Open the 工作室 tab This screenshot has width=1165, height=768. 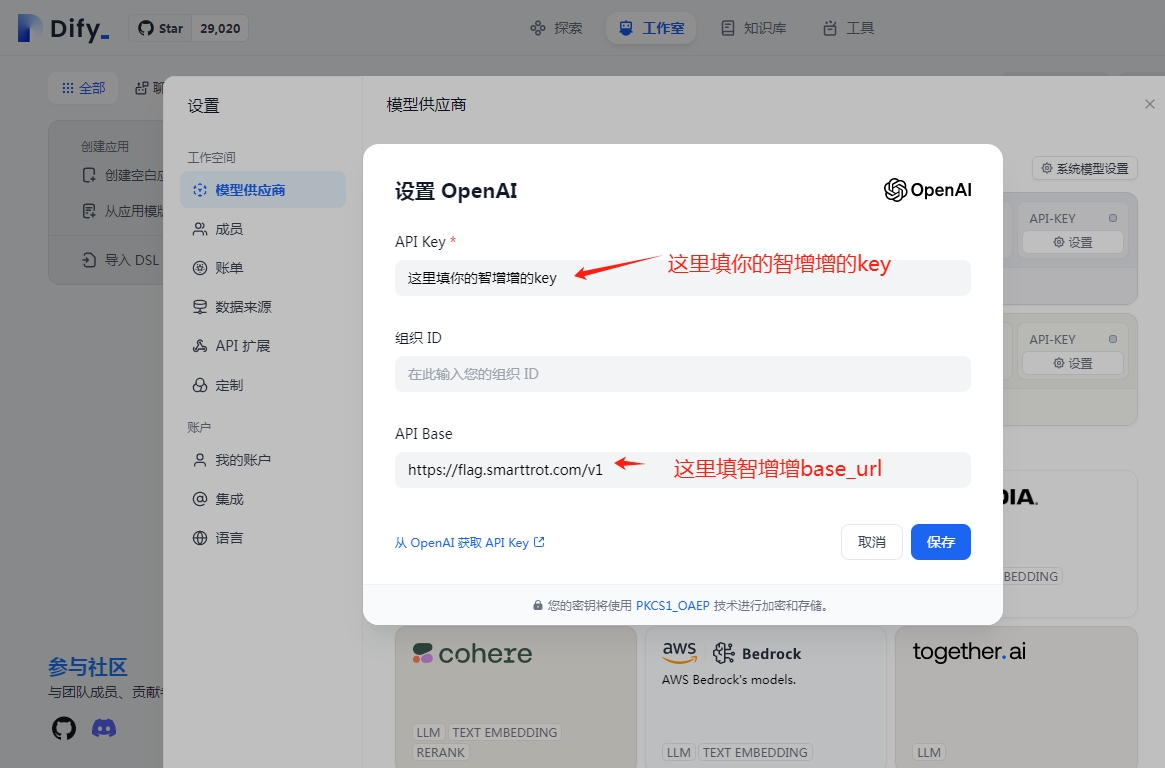[x=652, y=28]
